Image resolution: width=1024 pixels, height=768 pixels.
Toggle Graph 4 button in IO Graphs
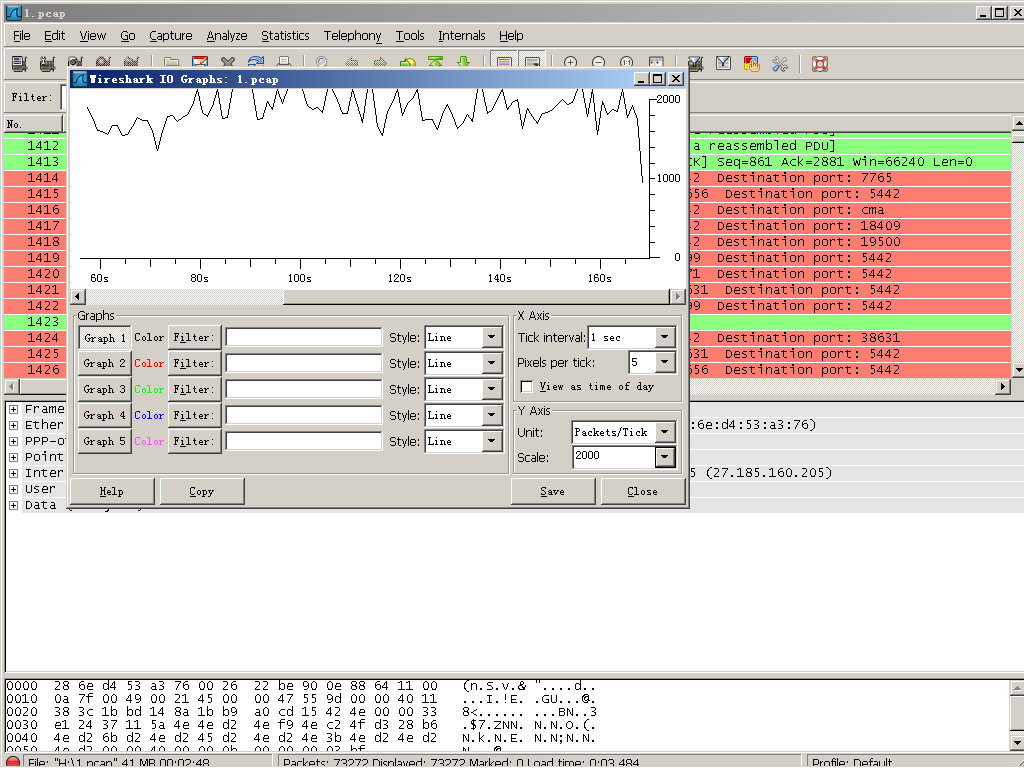104,415
